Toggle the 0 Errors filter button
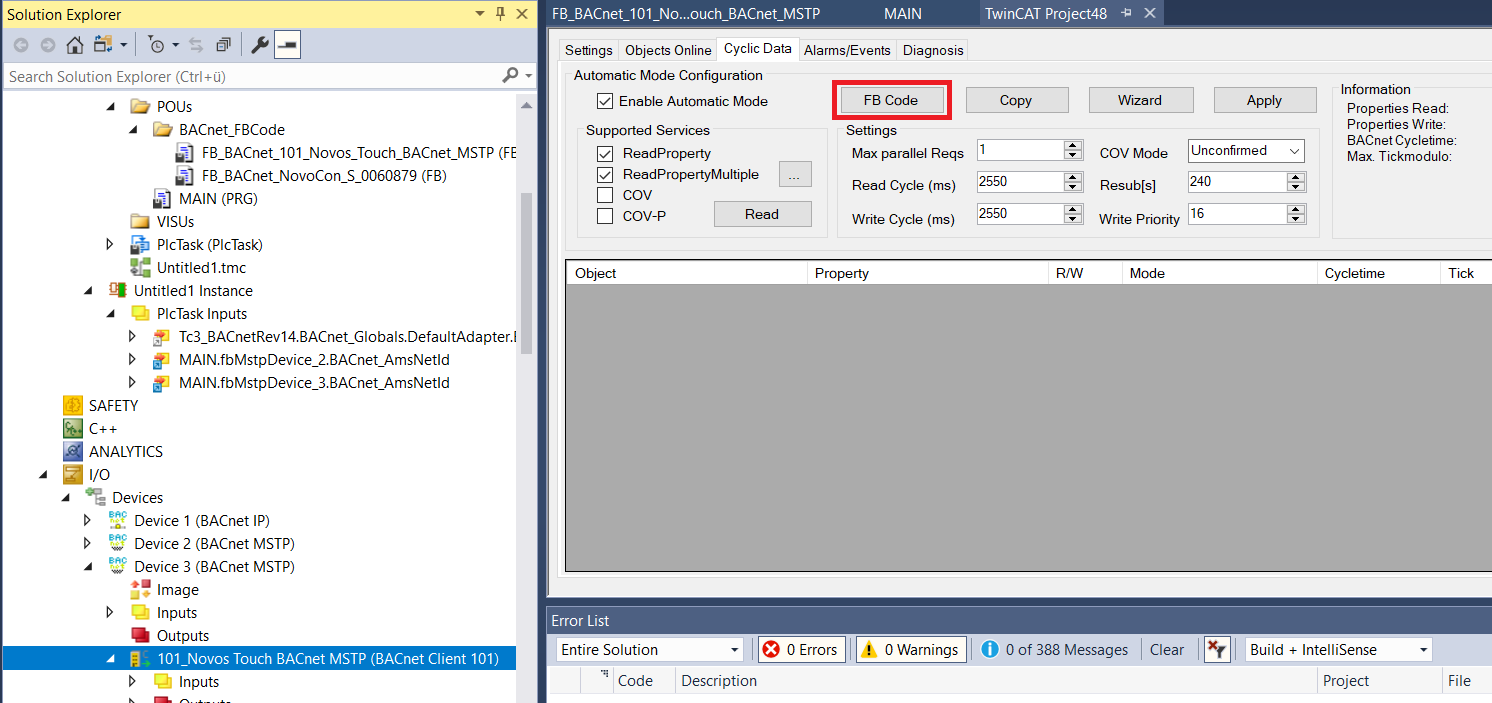This screenshot has width=1492, height=703. point(802,649)
